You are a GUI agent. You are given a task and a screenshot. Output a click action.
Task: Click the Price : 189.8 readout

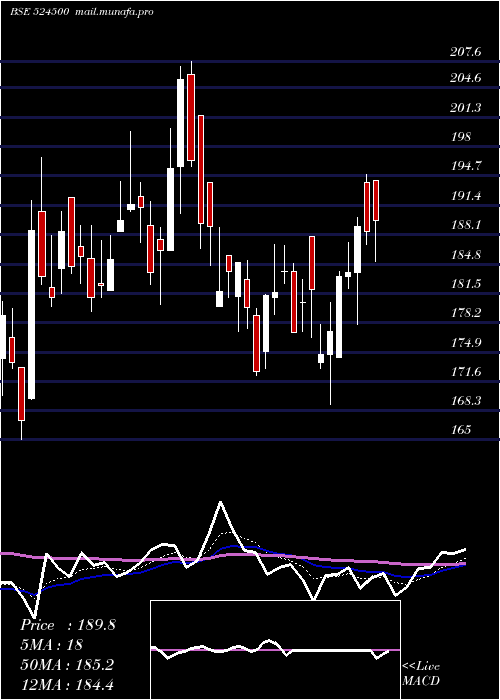(x=68, y=625)
